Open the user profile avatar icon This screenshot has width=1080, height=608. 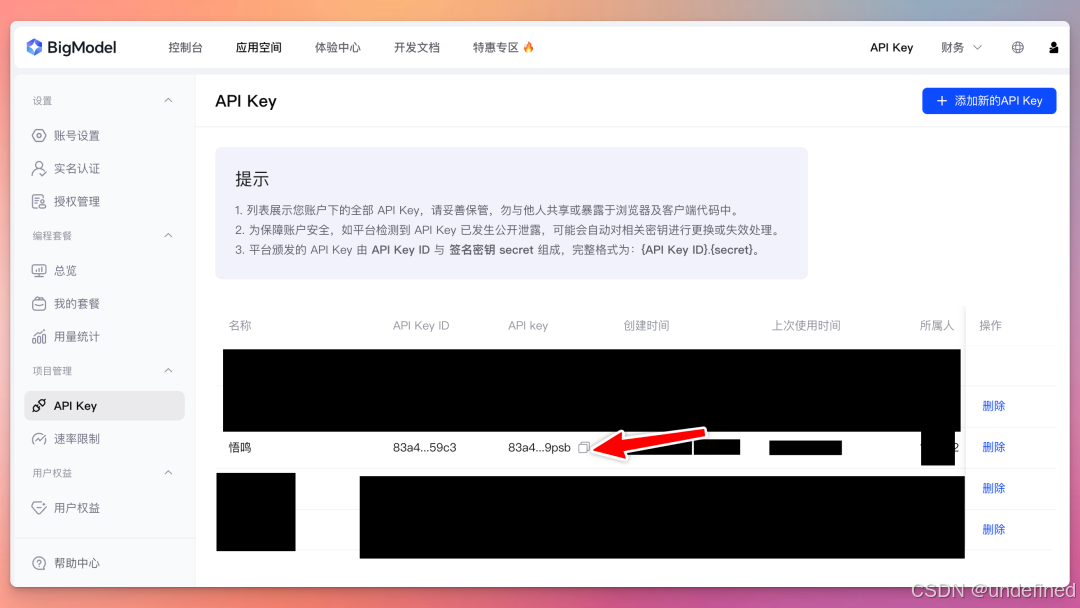[x=1053, y=48]
